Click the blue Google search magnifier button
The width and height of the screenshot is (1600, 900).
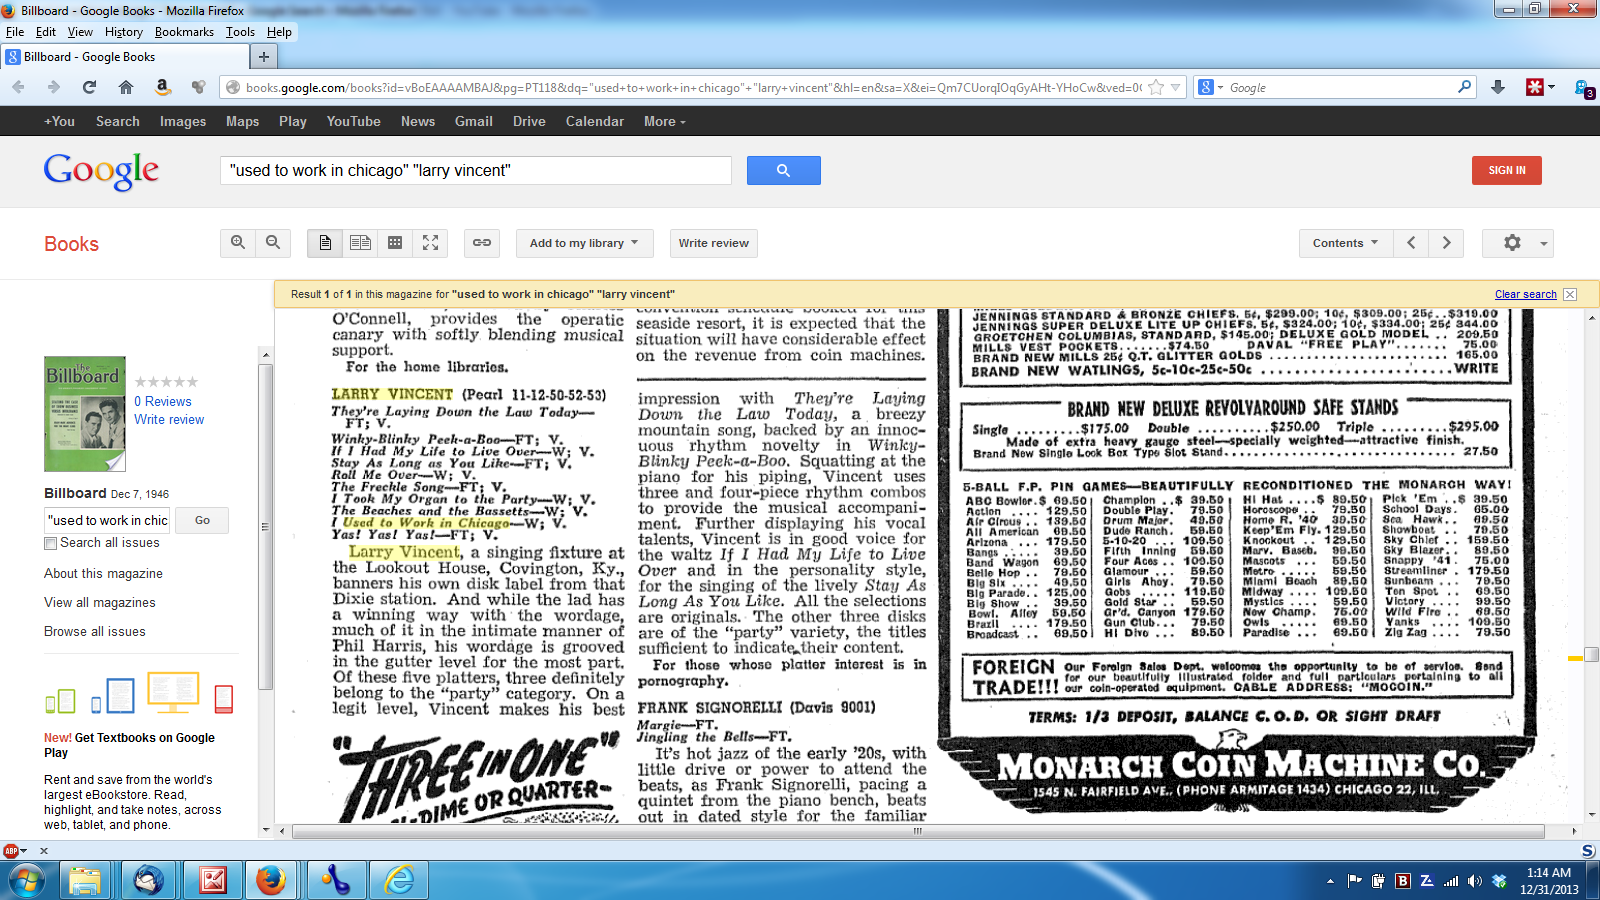783,170
